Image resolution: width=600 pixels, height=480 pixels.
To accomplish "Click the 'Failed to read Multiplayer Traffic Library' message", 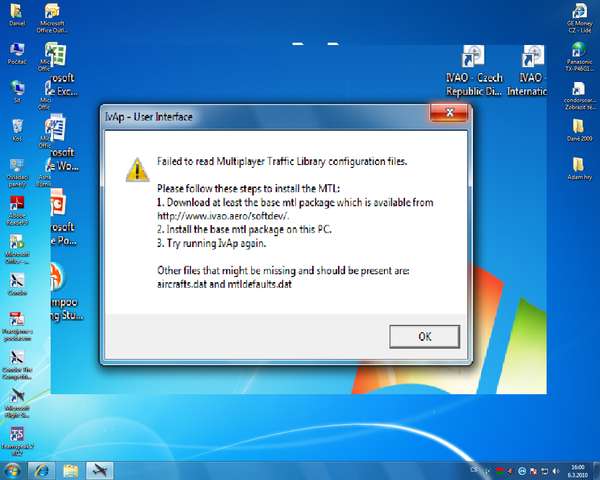I will [282, 161].
